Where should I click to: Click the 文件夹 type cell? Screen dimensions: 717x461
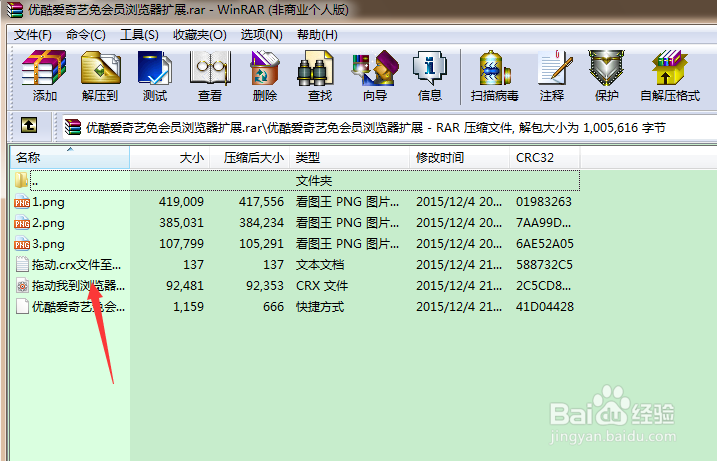pyautogui.click(x=314, y=181)
